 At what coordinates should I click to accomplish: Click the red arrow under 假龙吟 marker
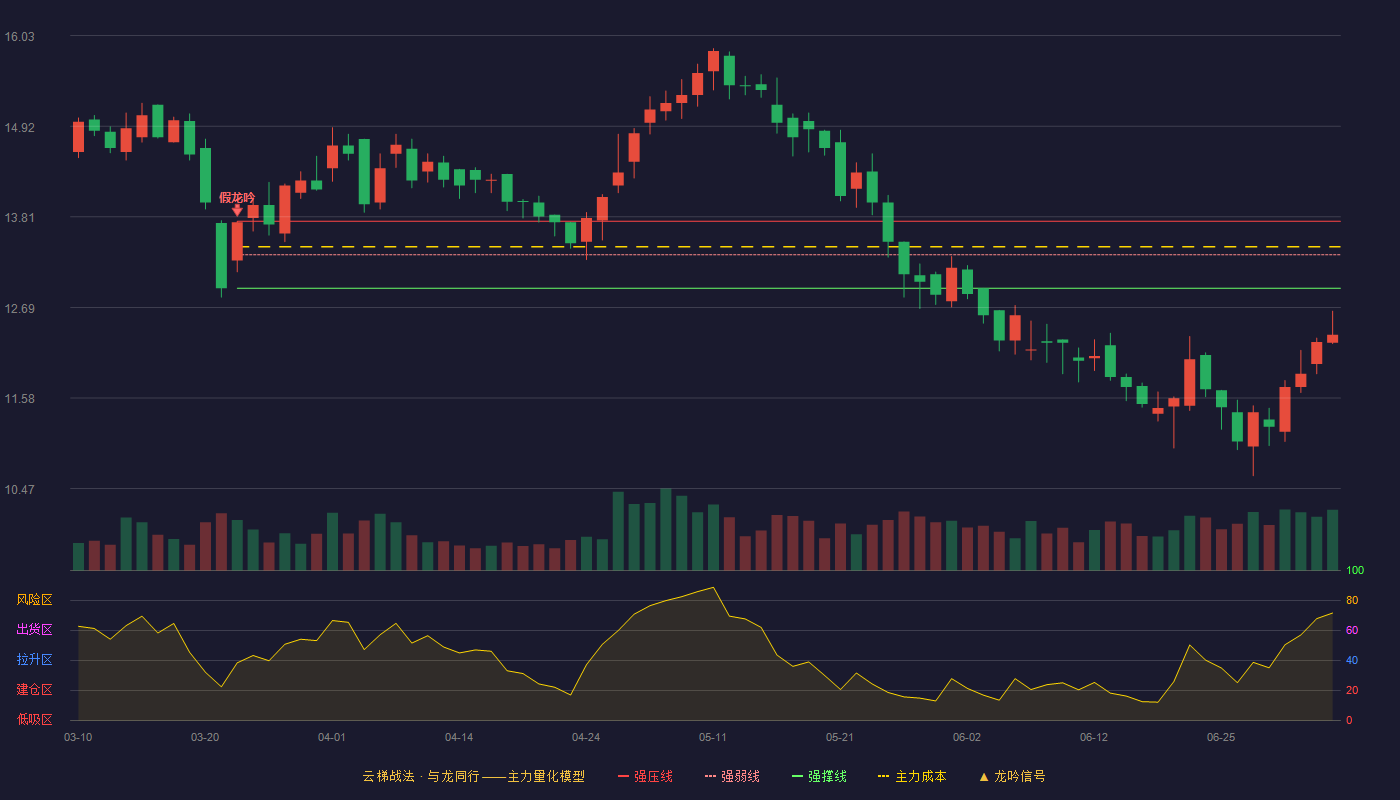[237, 211]
